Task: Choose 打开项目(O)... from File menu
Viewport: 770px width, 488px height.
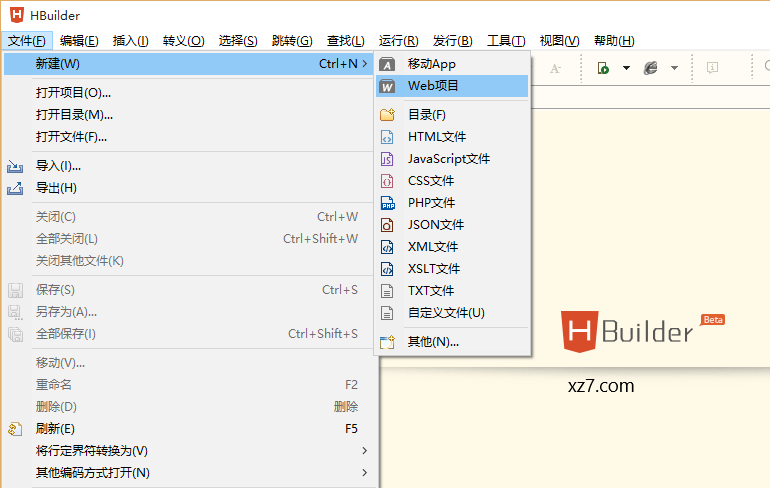Action: coord(189,93)
